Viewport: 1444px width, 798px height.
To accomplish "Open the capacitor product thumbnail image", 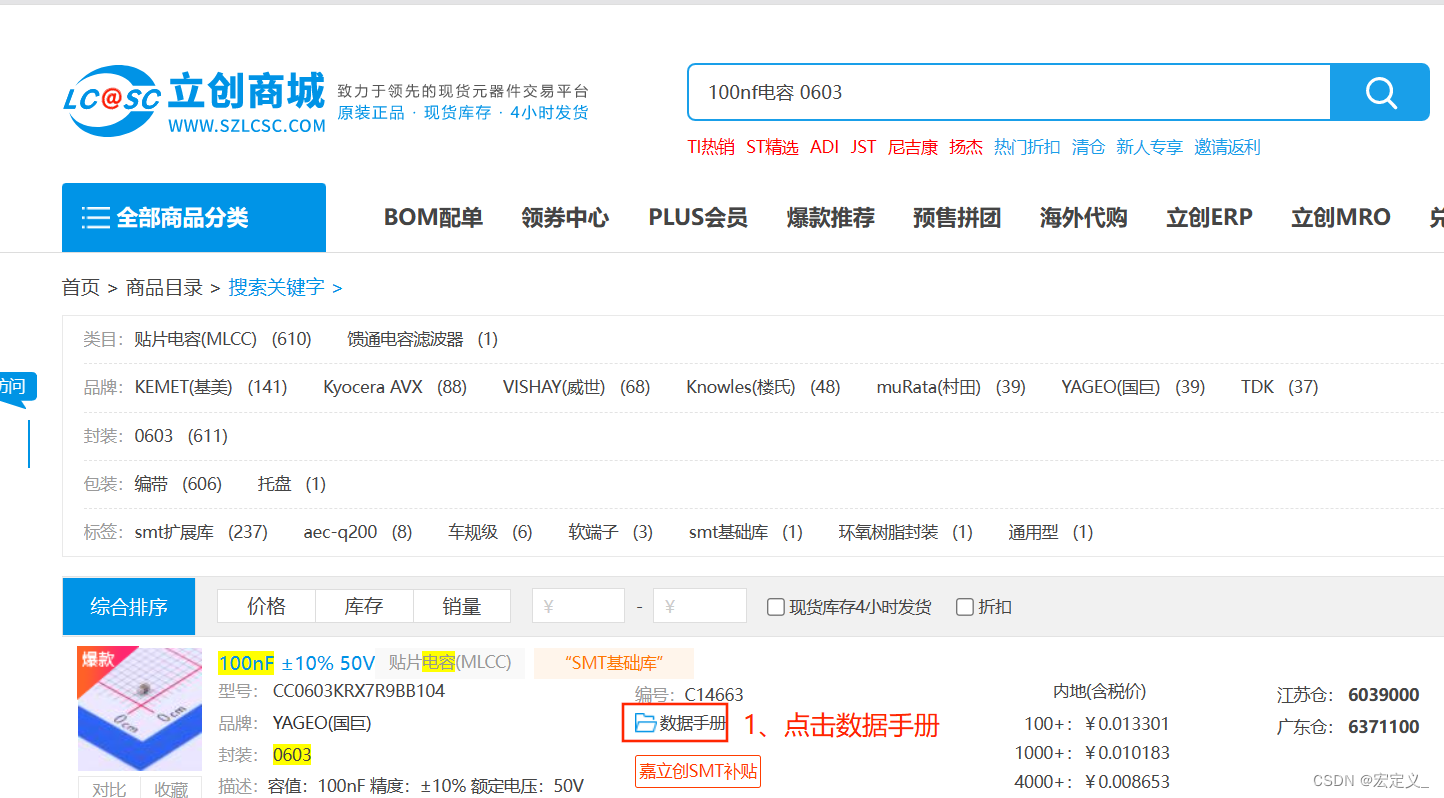I will pyautogui.click(x=140, y=709).
